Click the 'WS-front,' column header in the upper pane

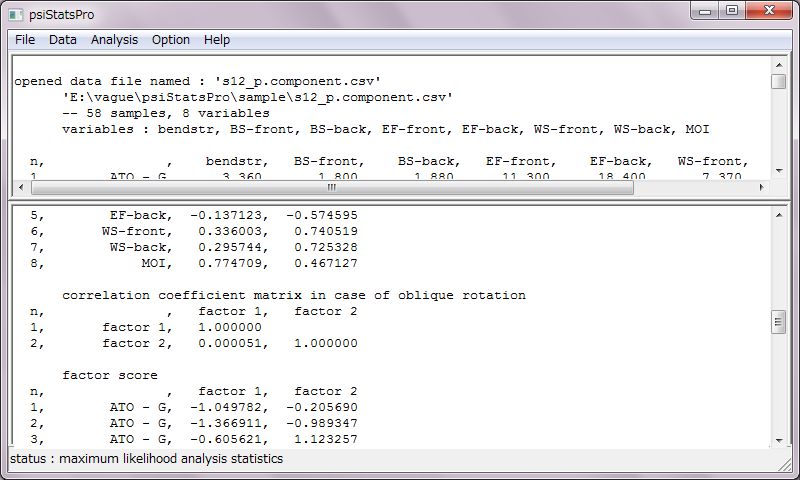tap(713, 162)
